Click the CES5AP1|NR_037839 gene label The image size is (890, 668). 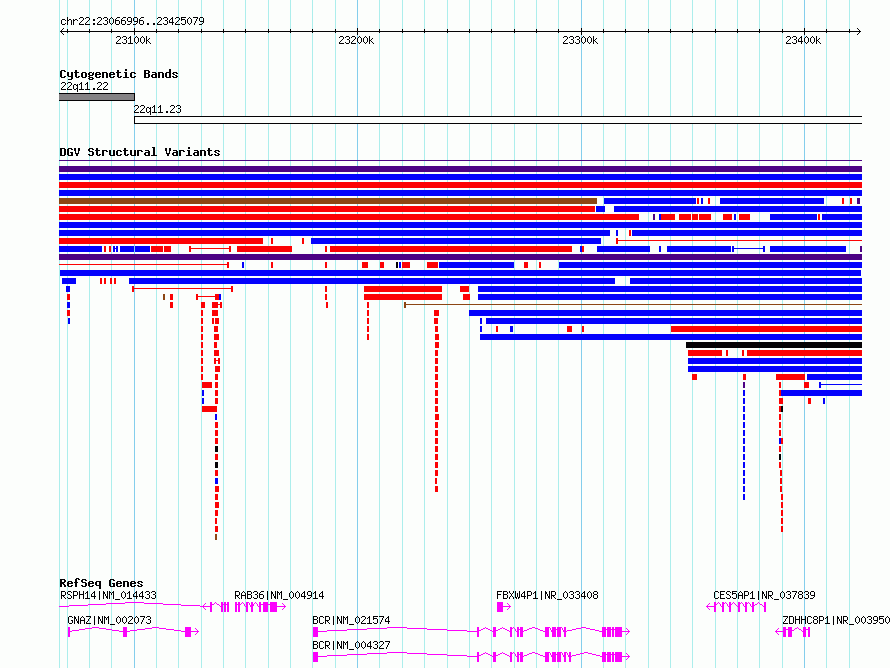pyautogui.click(x=764, y=595)
